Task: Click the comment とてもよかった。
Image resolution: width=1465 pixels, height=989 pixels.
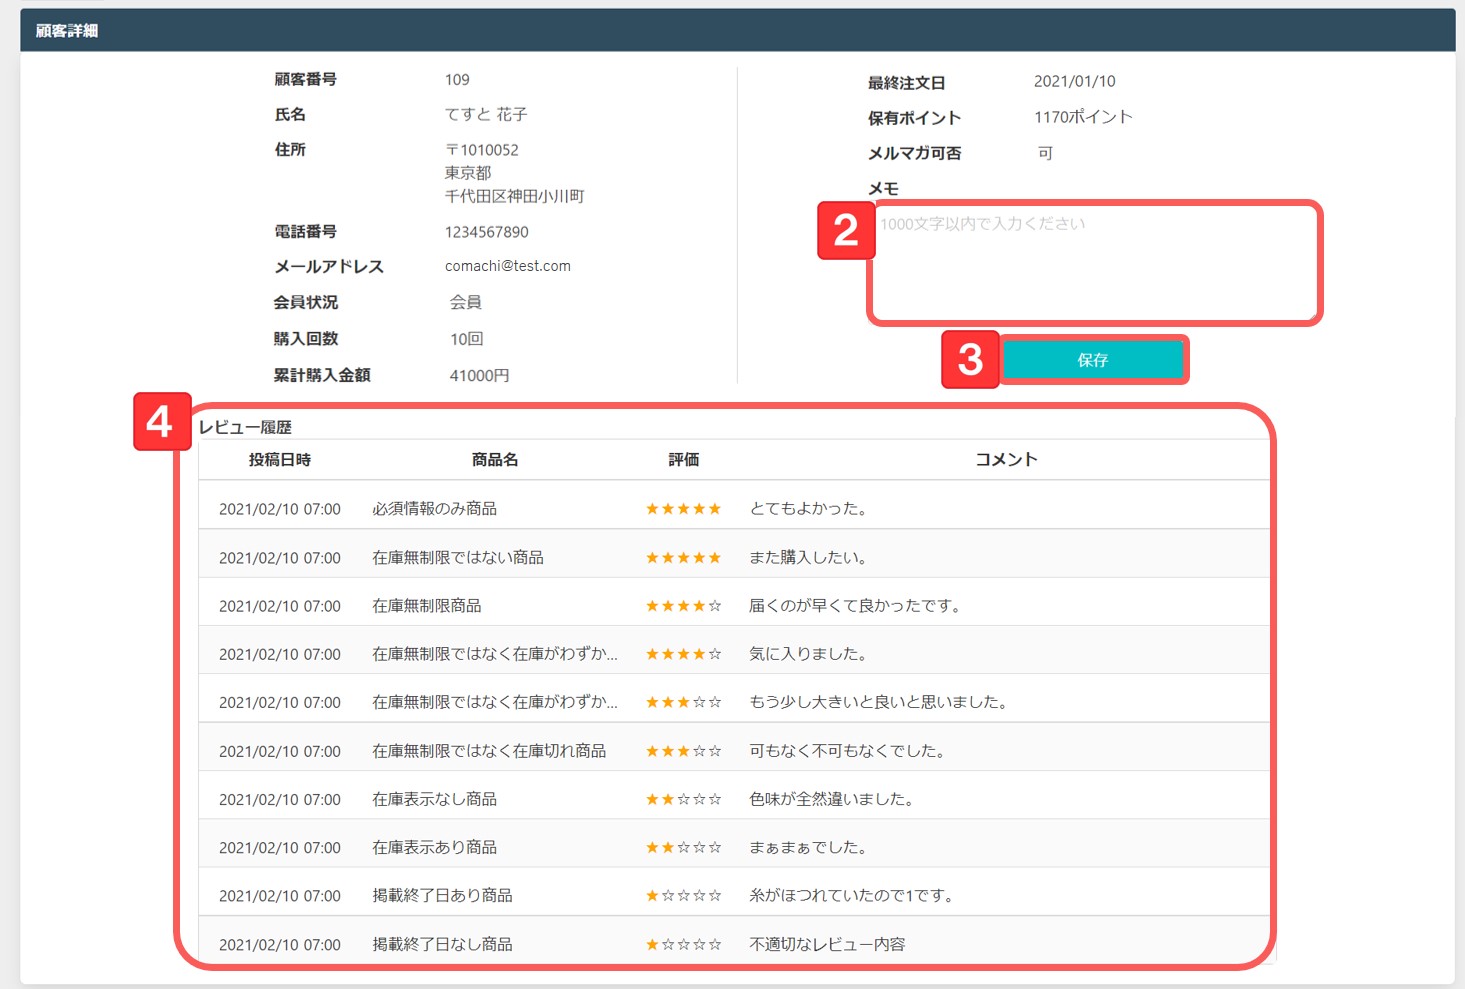Action: pos(811,509)
